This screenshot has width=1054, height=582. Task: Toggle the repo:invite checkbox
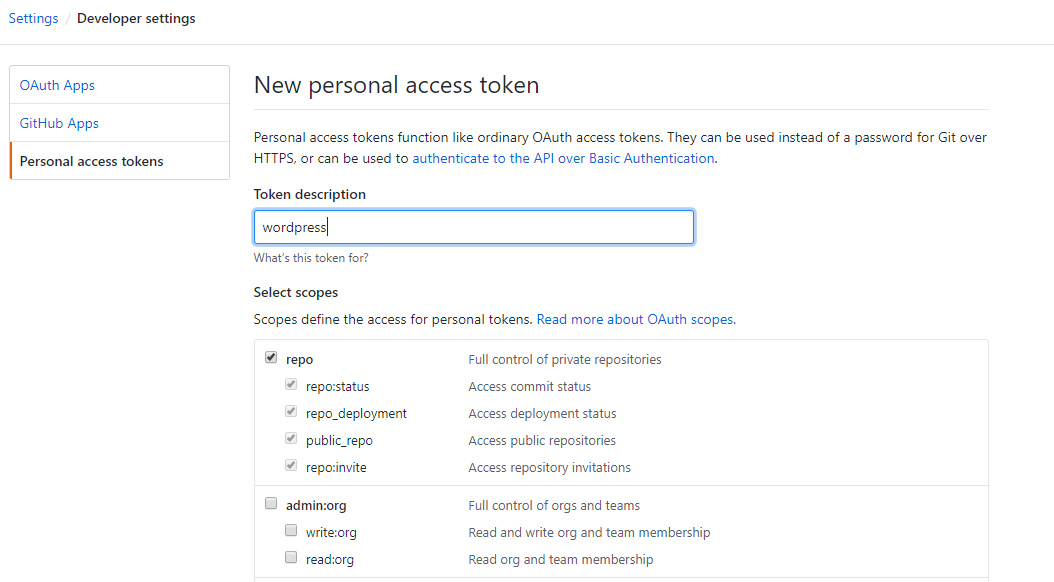click(291, 466)
